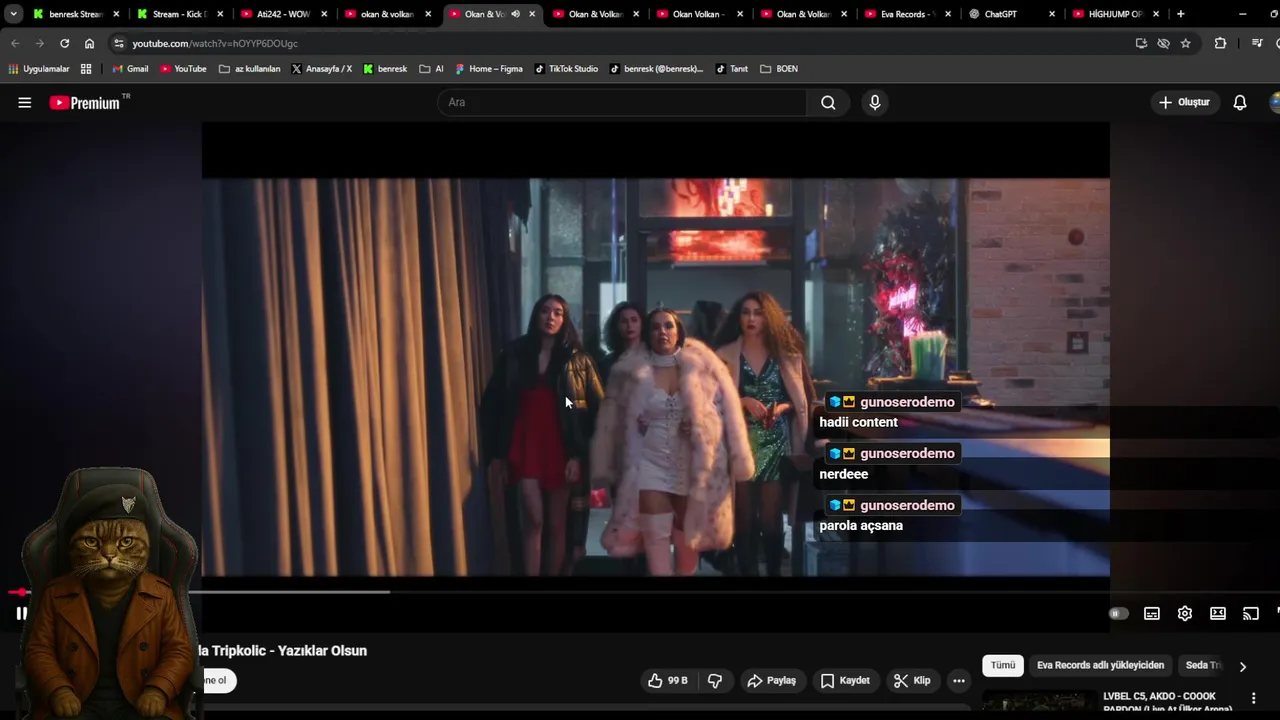Like the video with 99 B likes

(x=668, y=680)
